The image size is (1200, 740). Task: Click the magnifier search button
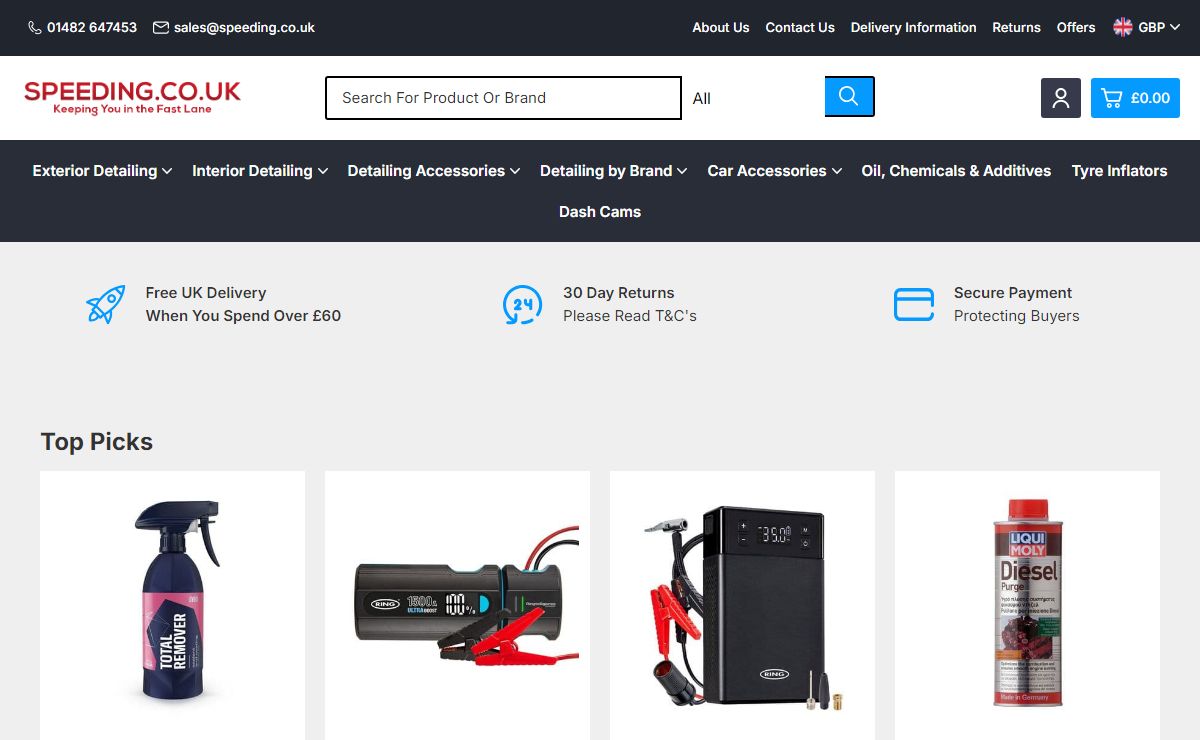point(849,96)
